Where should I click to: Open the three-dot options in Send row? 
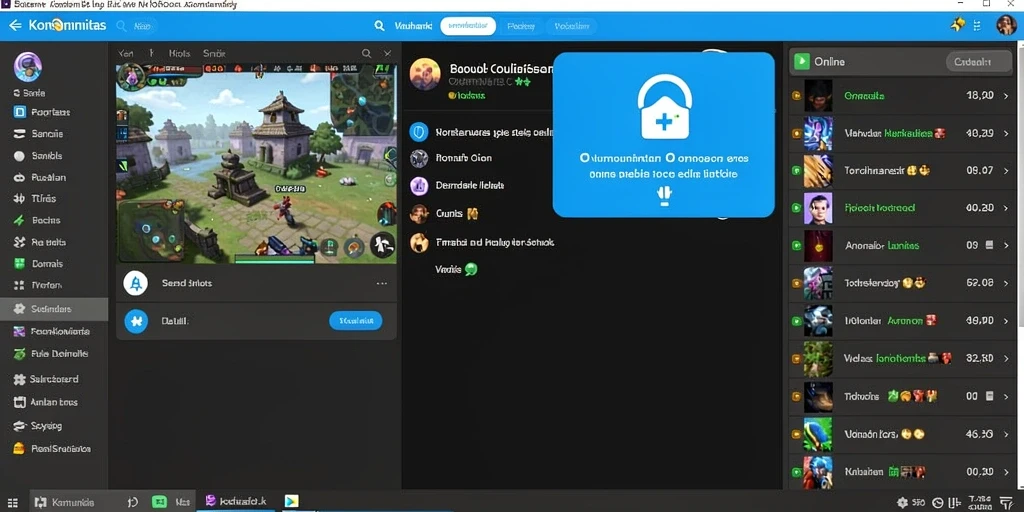(382, 283)
